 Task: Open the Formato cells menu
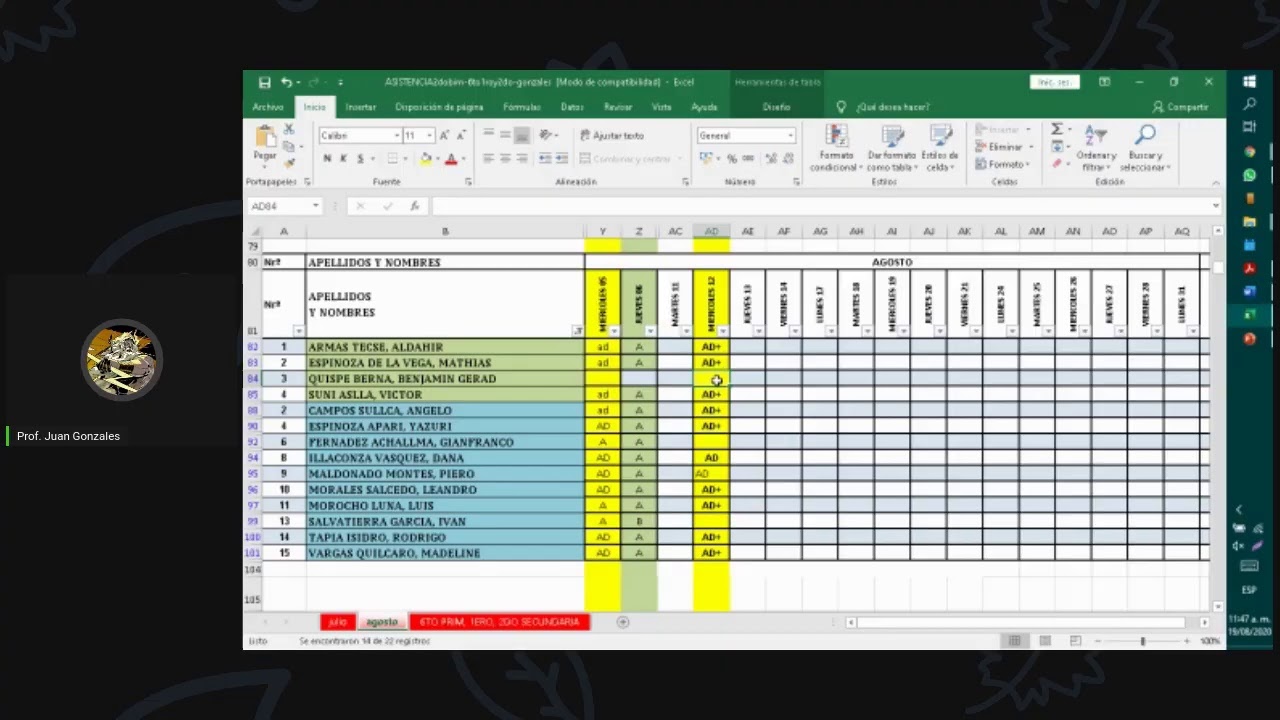coord(1000,164)
